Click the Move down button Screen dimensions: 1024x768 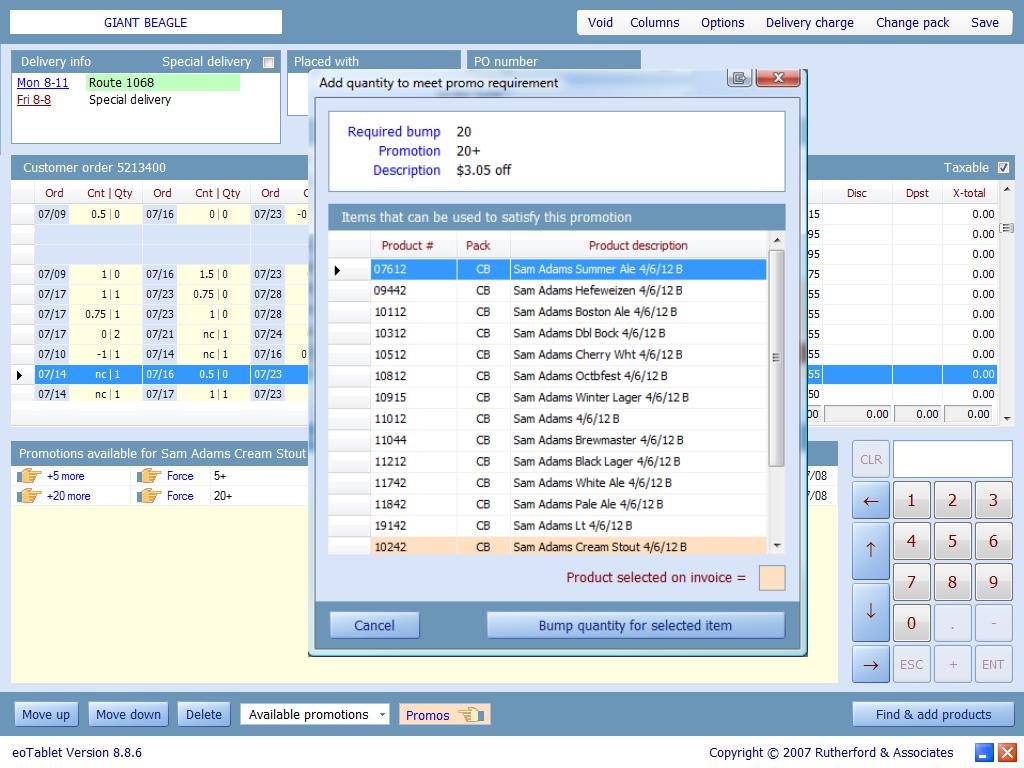128,714
